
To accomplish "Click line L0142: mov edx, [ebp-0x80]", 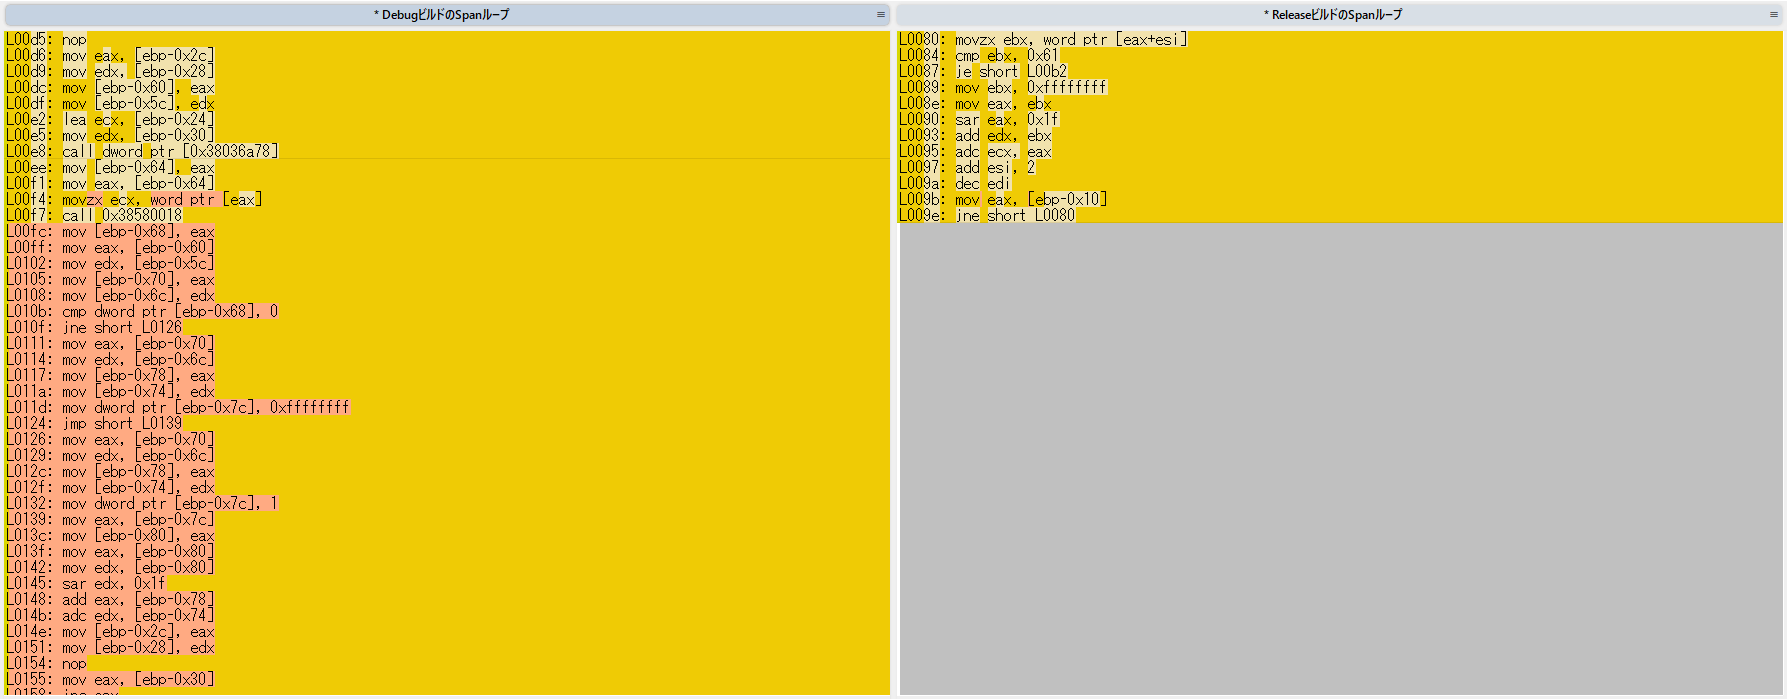I will click(110, 568).
